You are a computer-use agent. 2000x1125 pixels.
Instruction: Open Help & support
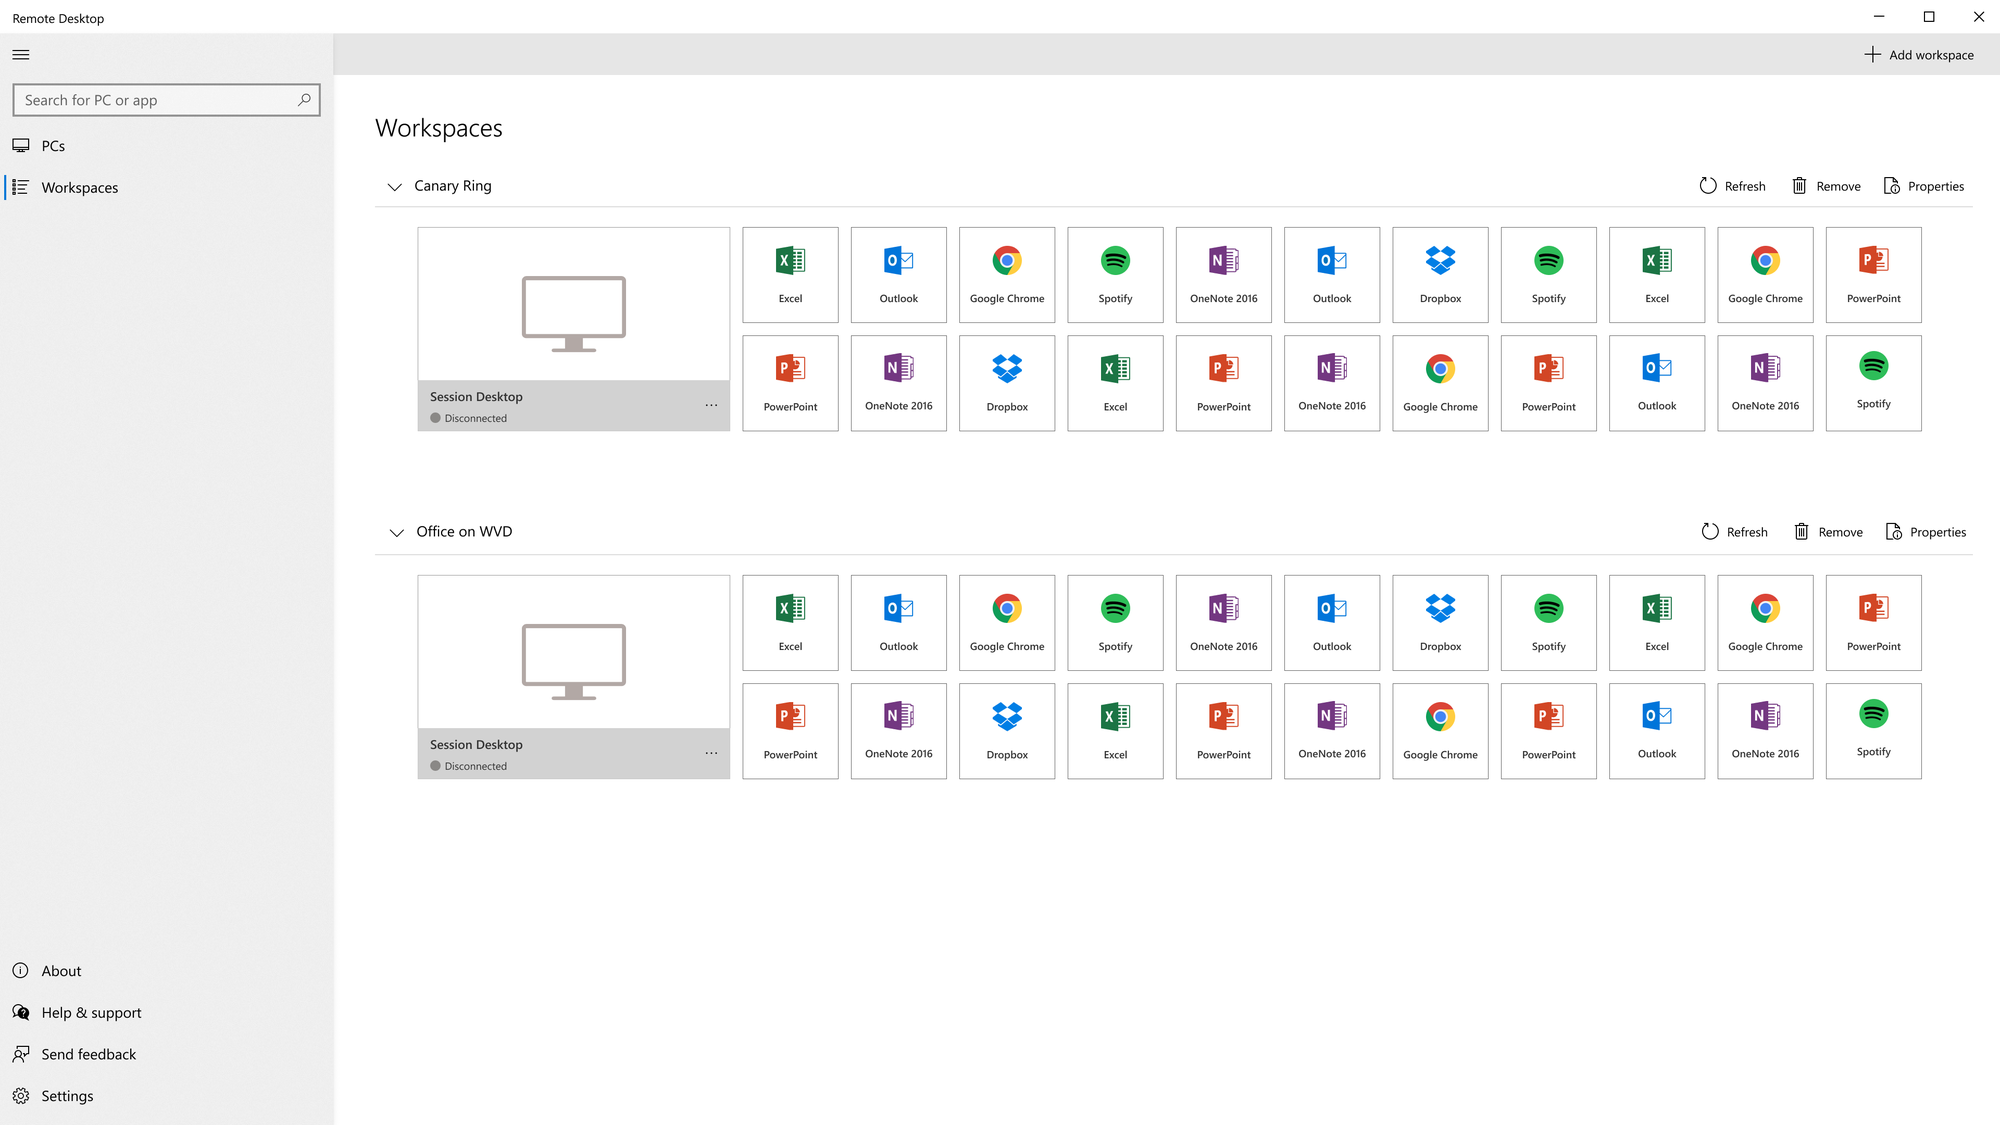point(166,1013)
